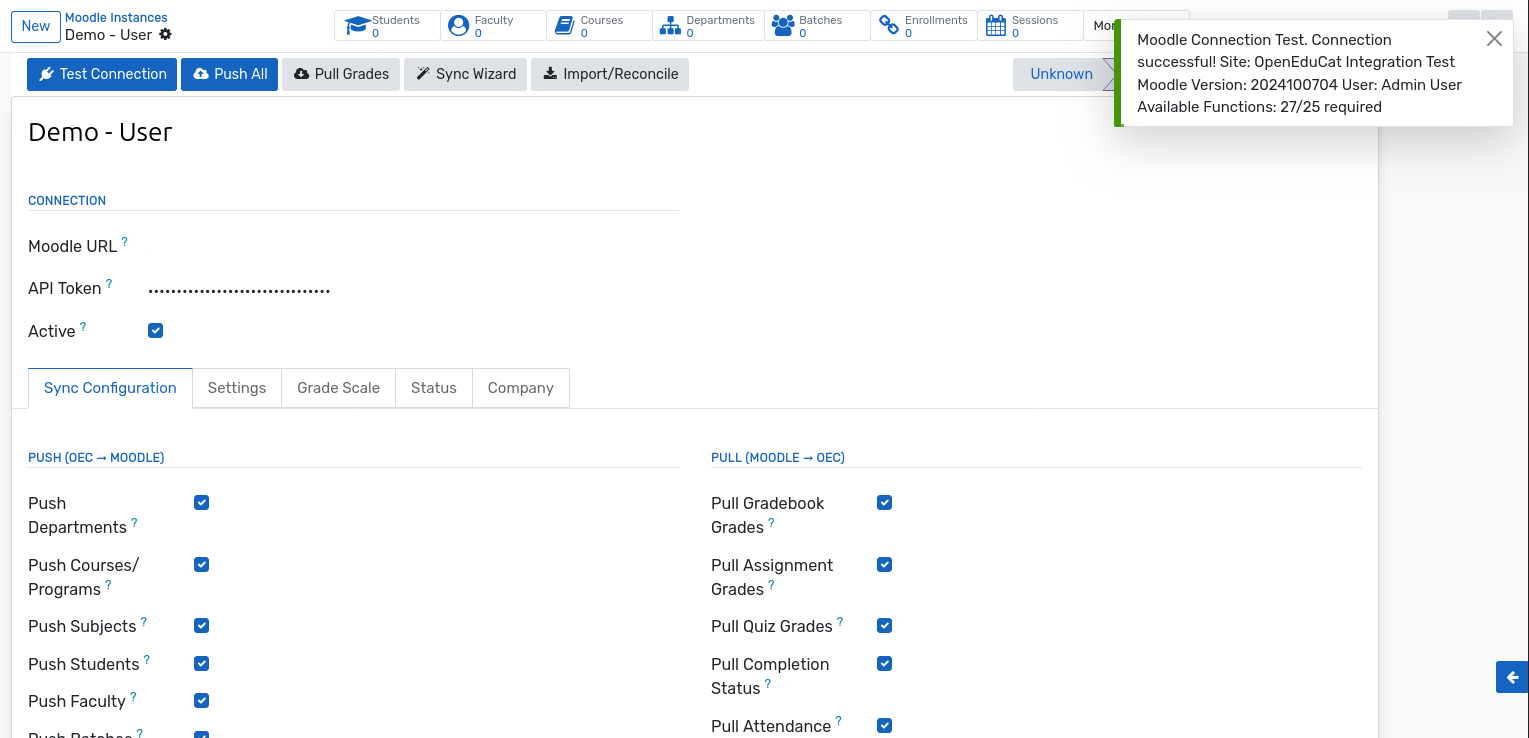Show help for Pull Gradebook Grades
The height and width of the screenshot is (738, 1529).
[x=771, y=522]
